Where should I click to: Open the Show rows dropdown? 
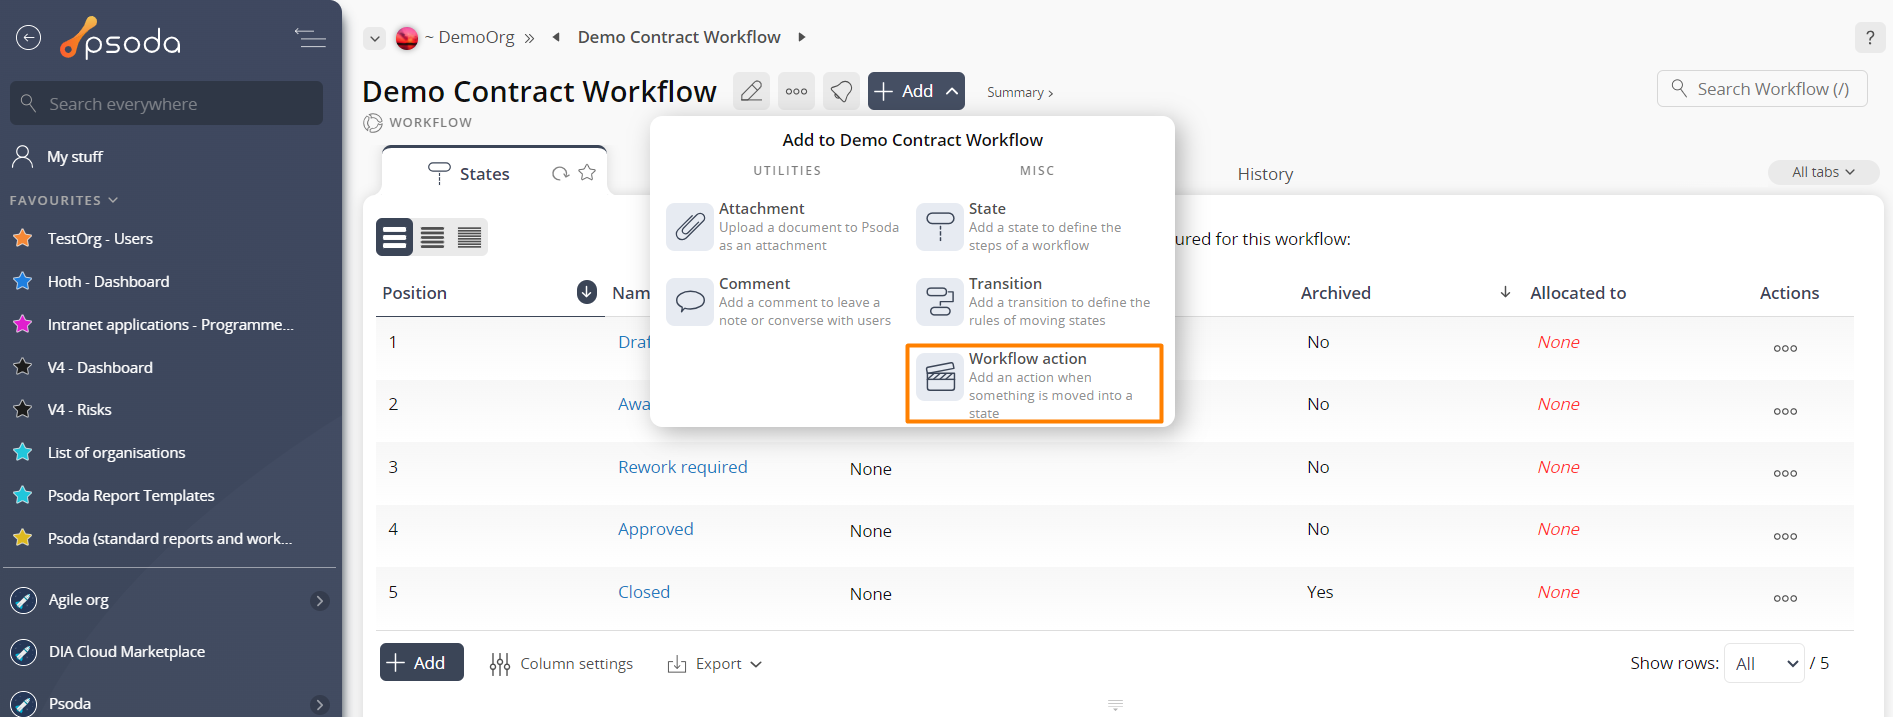pos(1764,663)
